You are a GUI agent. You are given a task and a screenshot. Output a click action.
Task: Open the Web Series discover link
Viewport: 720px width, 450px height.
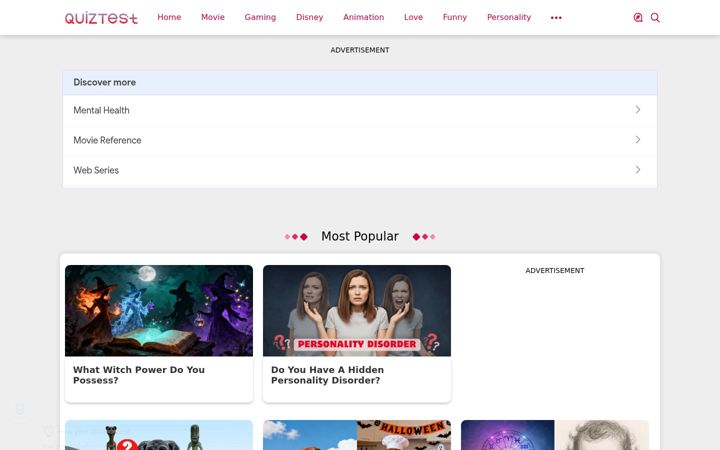point(360,170)
